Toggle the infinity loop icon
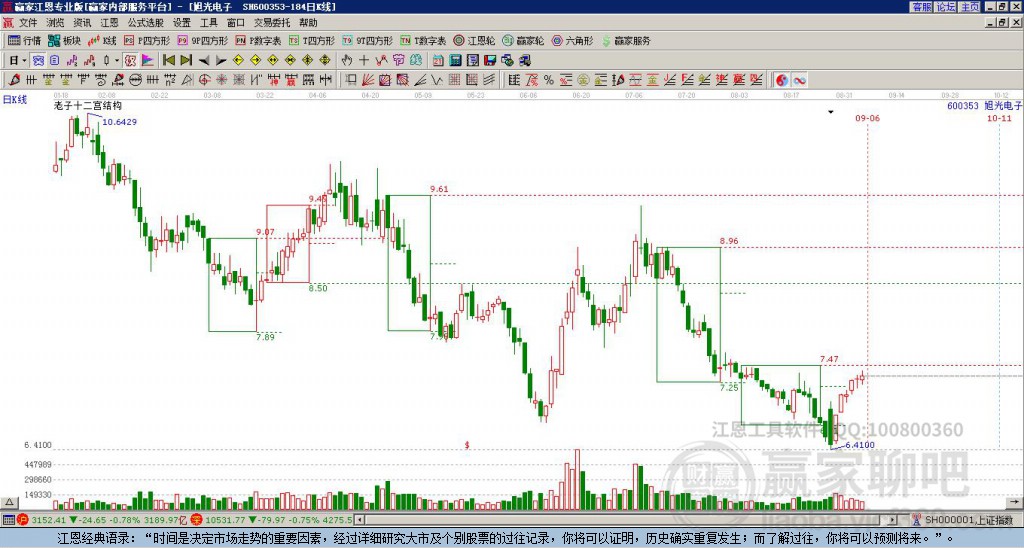 799,80
